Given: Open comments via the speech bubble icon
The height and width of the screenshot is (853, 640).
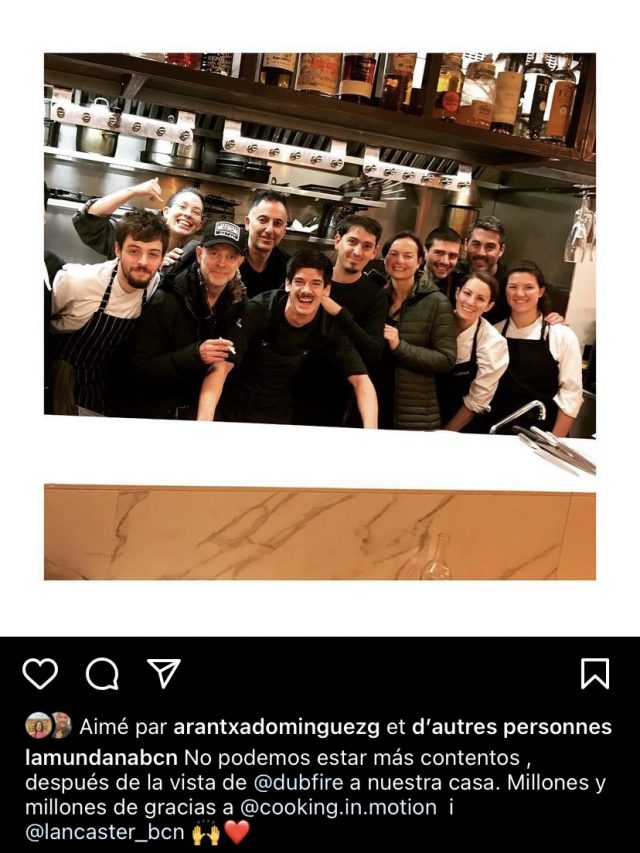Looking at the screenshot, I should [x=102, y=674].
